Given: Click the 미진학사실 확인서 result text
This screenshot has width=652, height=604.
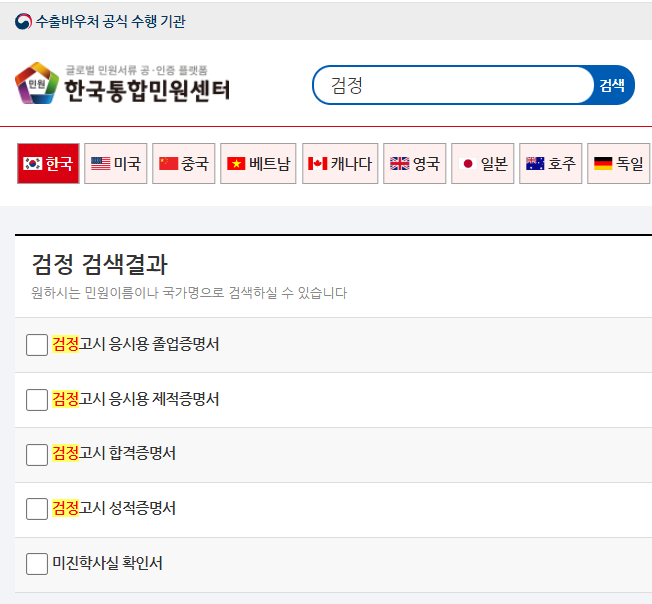Looking at the screenshot, I should [107, 563].
